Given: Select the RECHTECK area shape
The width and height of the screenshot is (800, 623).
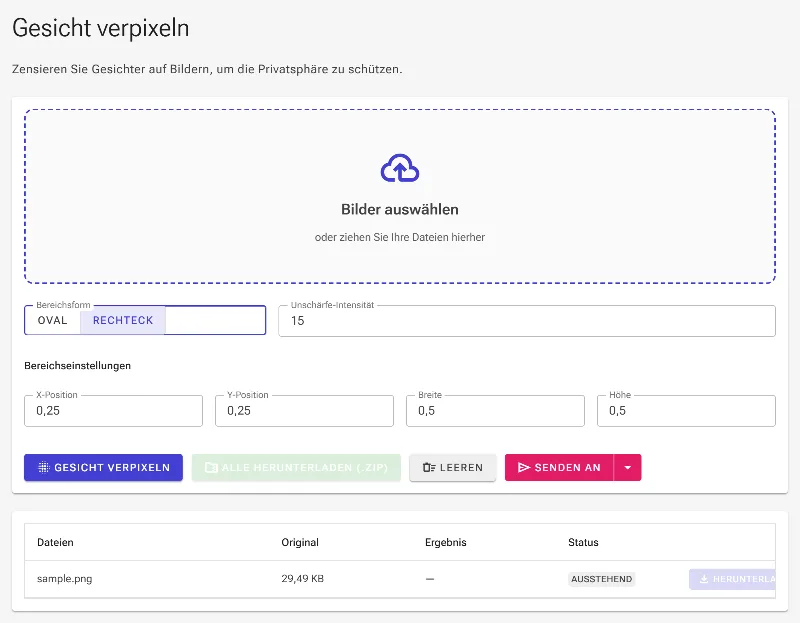Looking at the screenshot, I should pos(123,320).
